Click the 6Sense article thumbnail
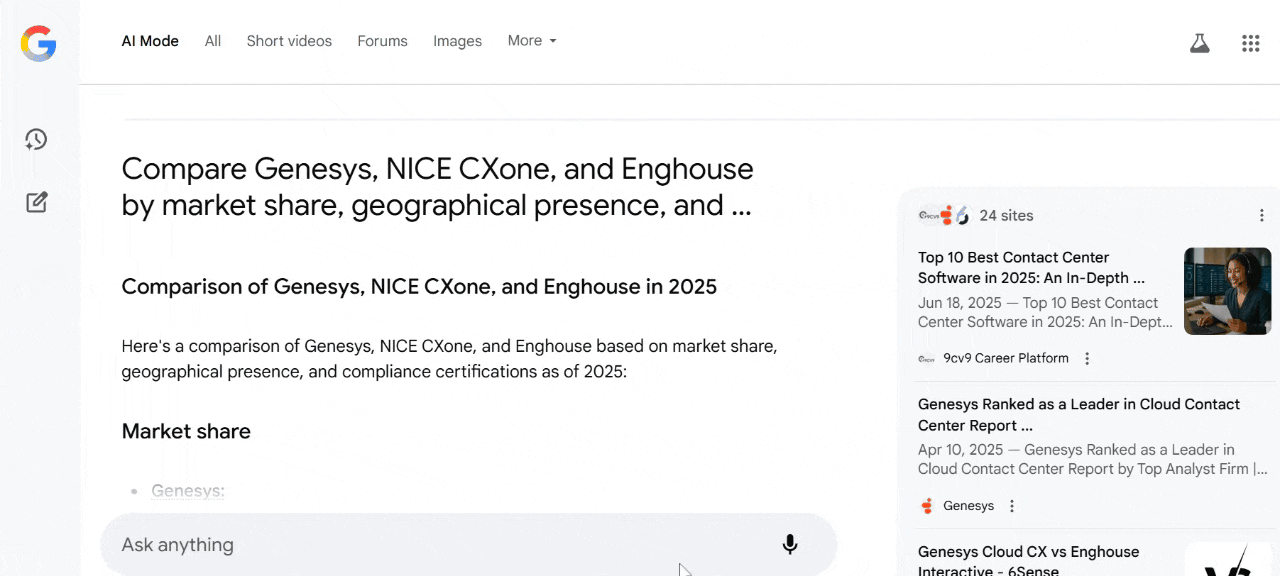The width and height of the screenshot is (1280, 576). [1227, 559]
